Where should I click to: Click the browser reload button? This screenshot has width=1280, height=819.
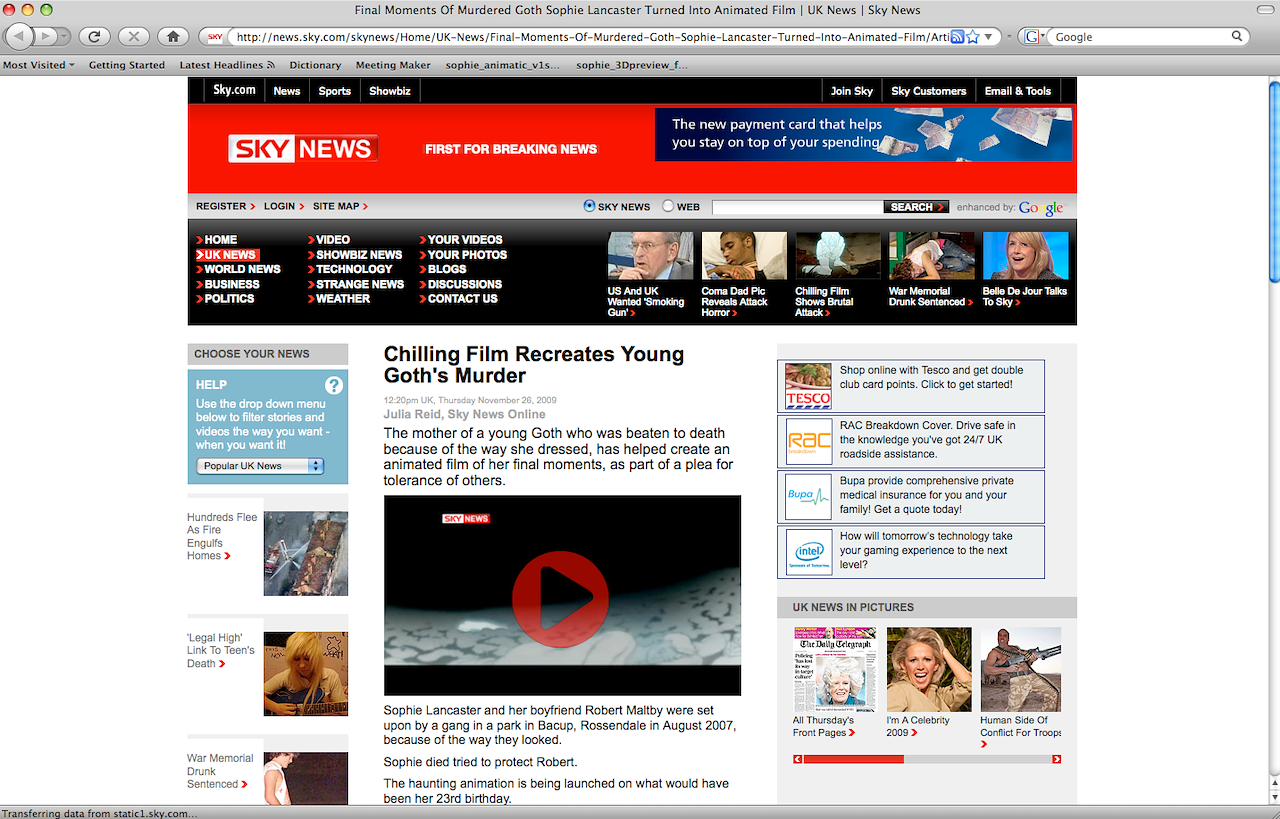pos(94,36)
